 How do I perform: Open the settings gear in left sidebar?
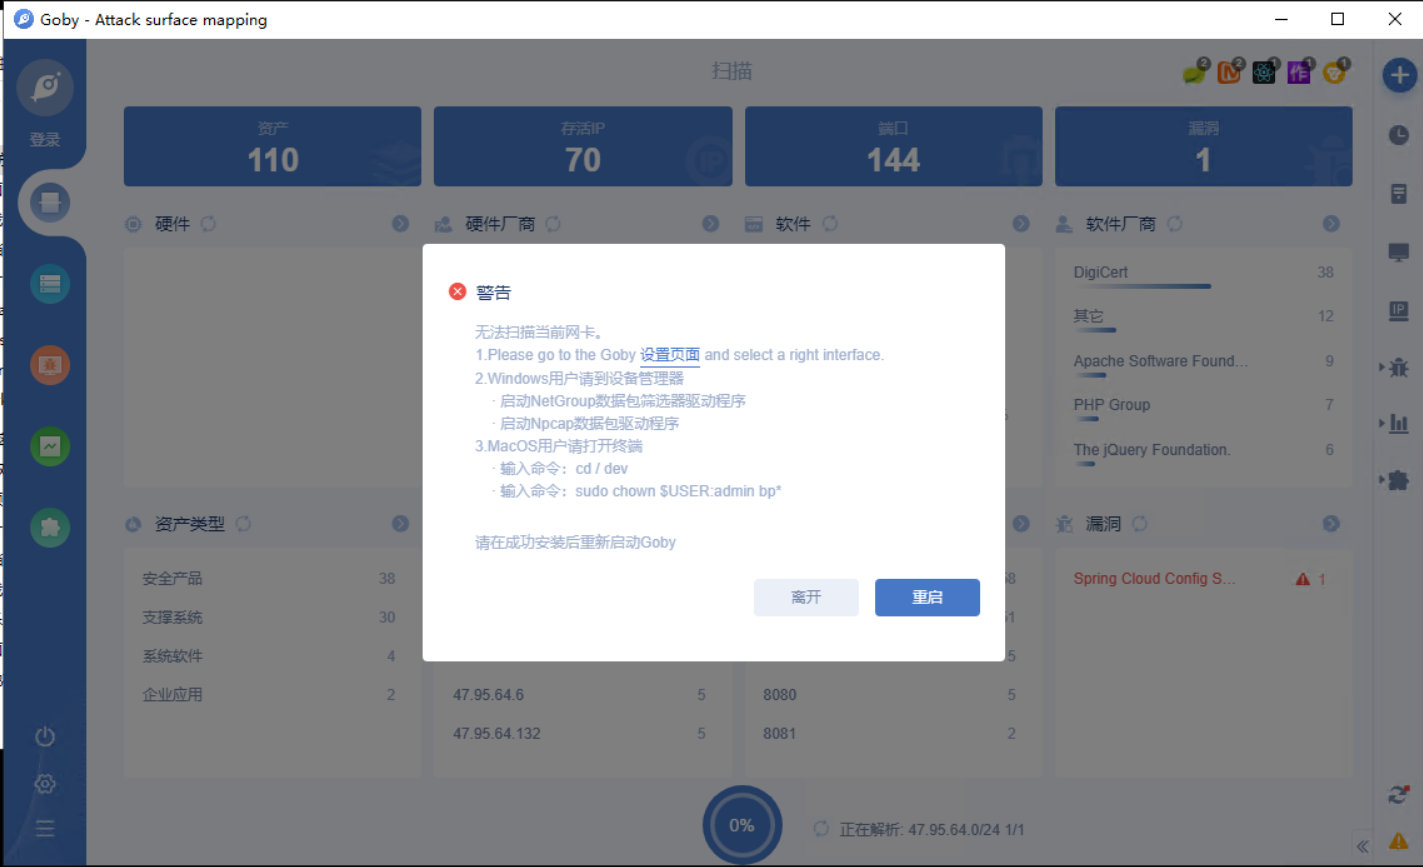pyautogui.click(x=45, y=784)
